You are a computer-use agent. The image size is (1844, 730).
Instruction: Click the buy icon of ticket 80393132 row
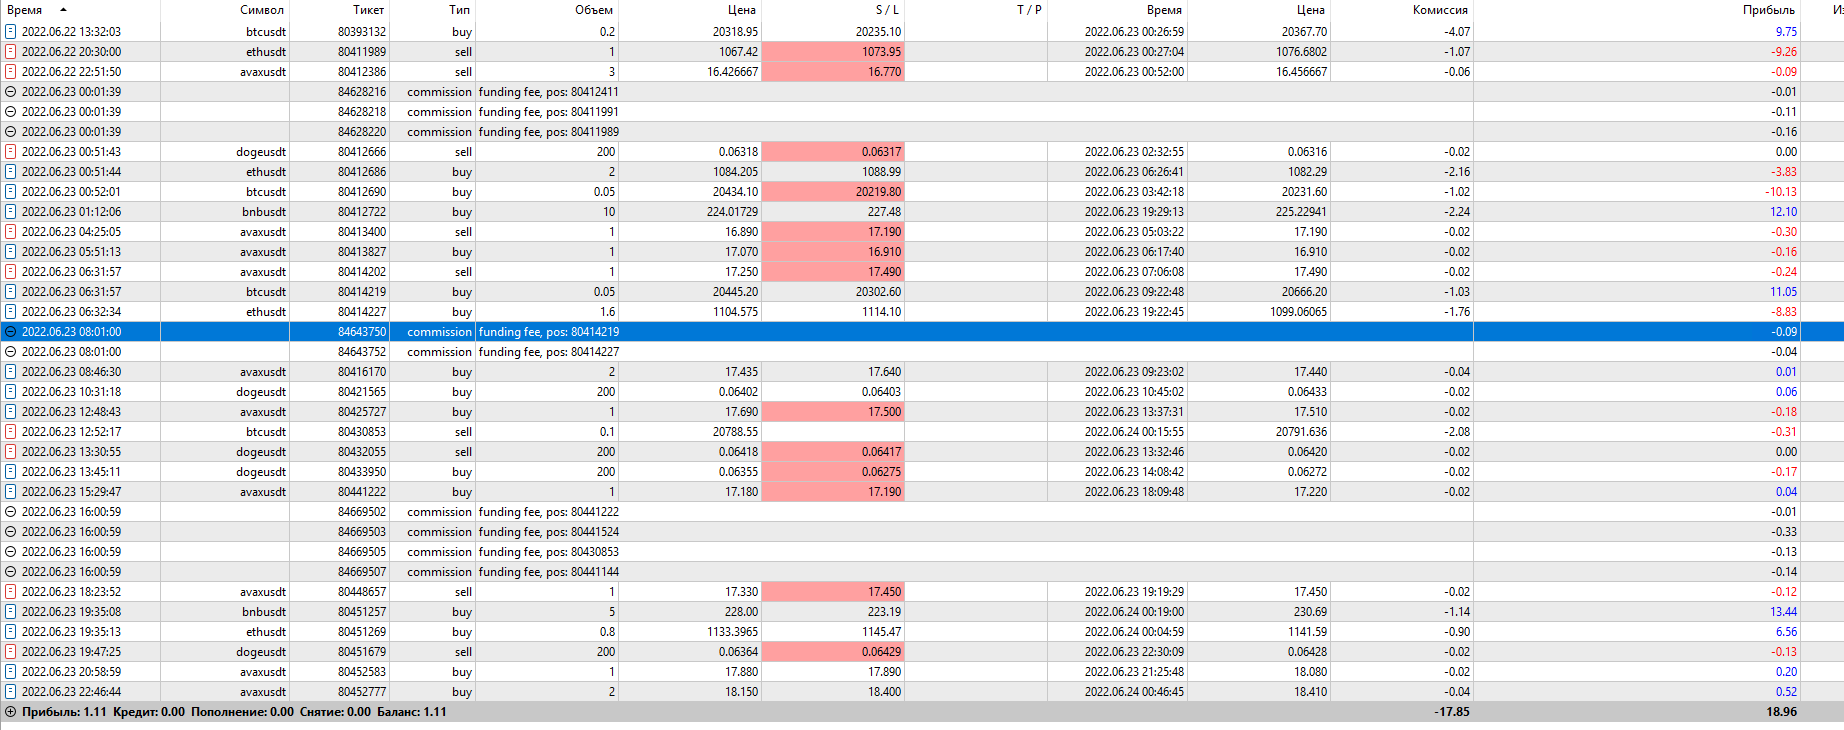[11, 32]
